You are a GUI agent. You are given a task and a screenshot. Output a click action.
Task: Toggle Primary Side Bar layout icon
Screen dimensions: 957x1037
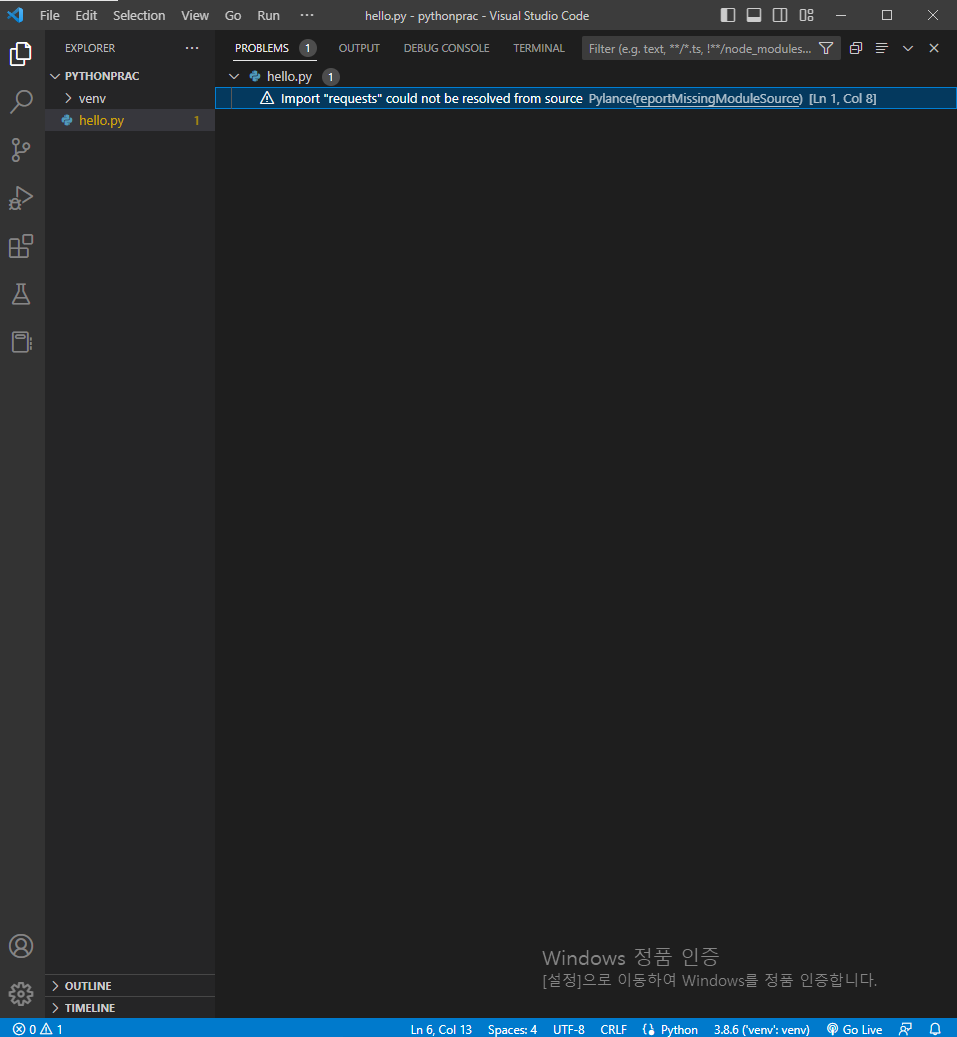pos(728,15)
